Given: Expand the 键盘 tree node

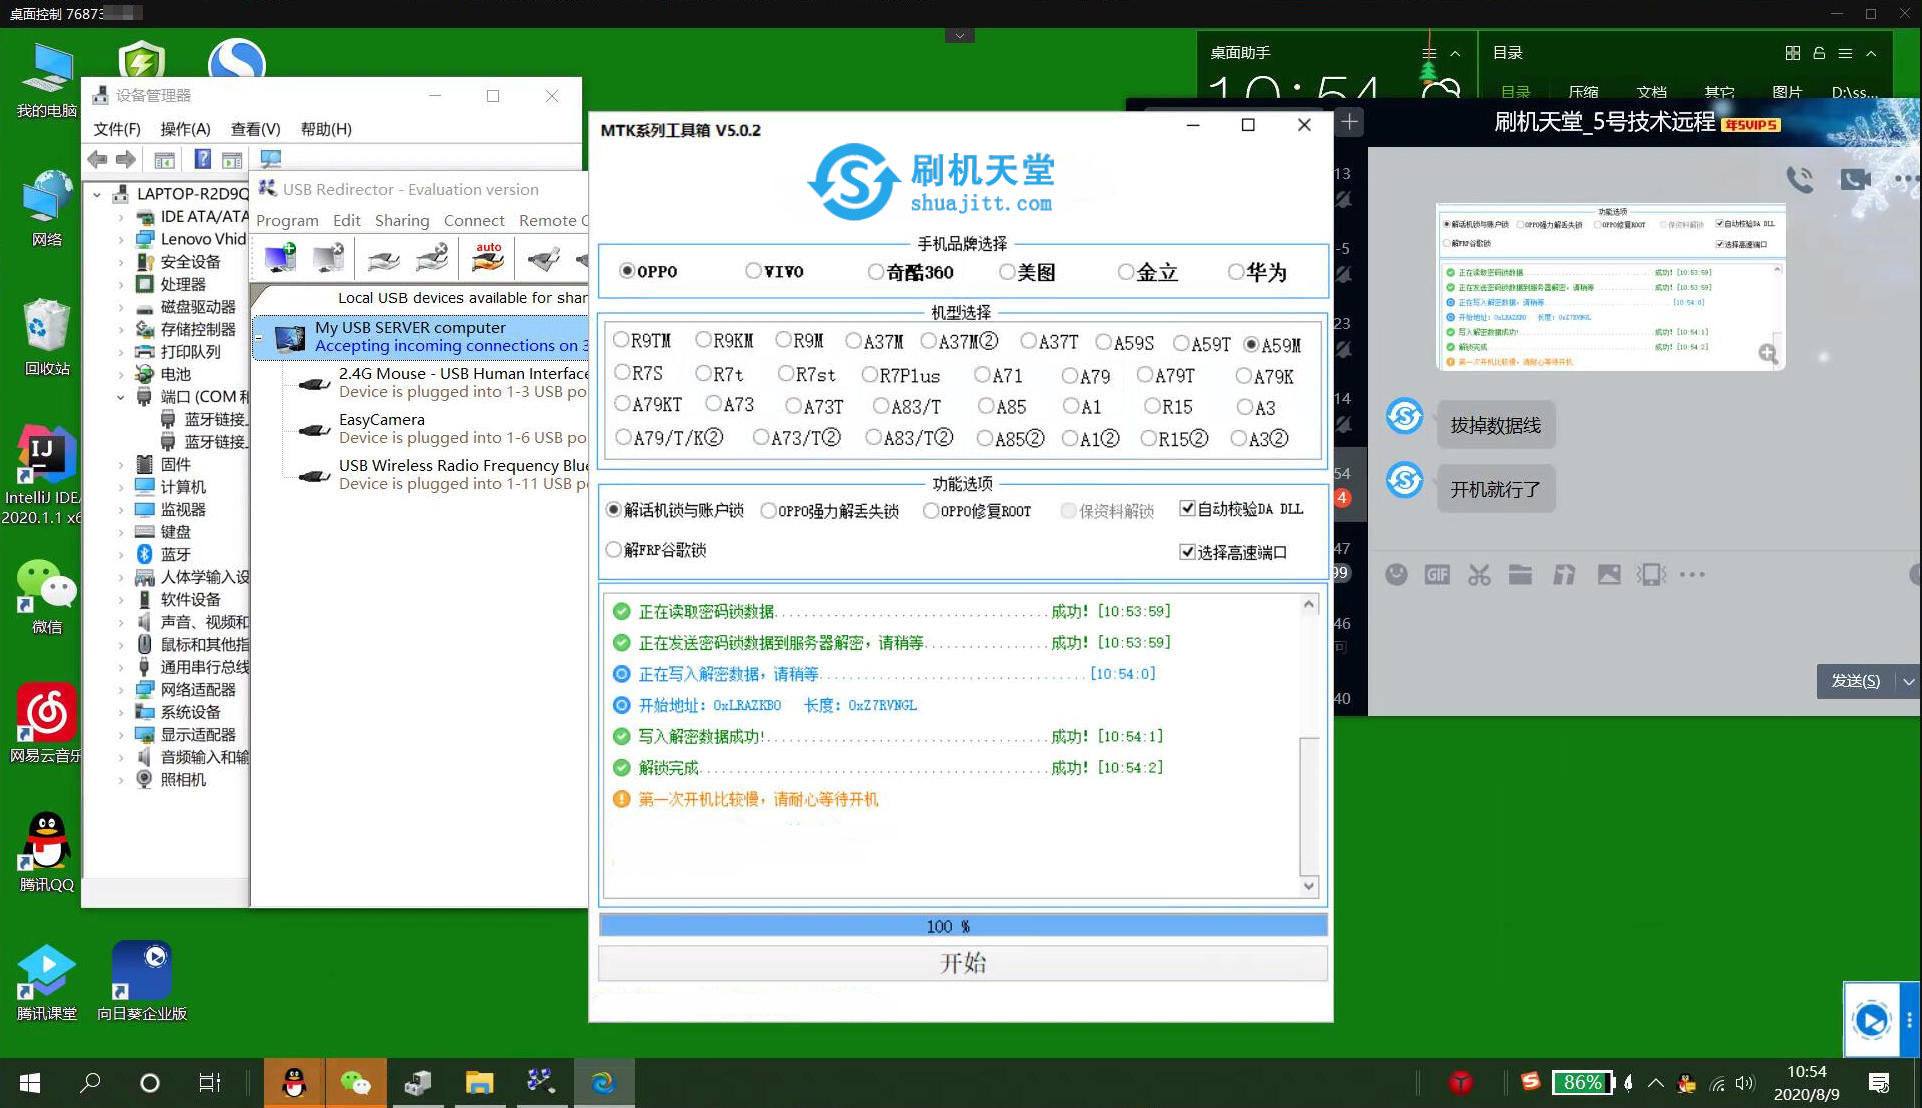Looking at the screenshot, I should click(121, 532).
